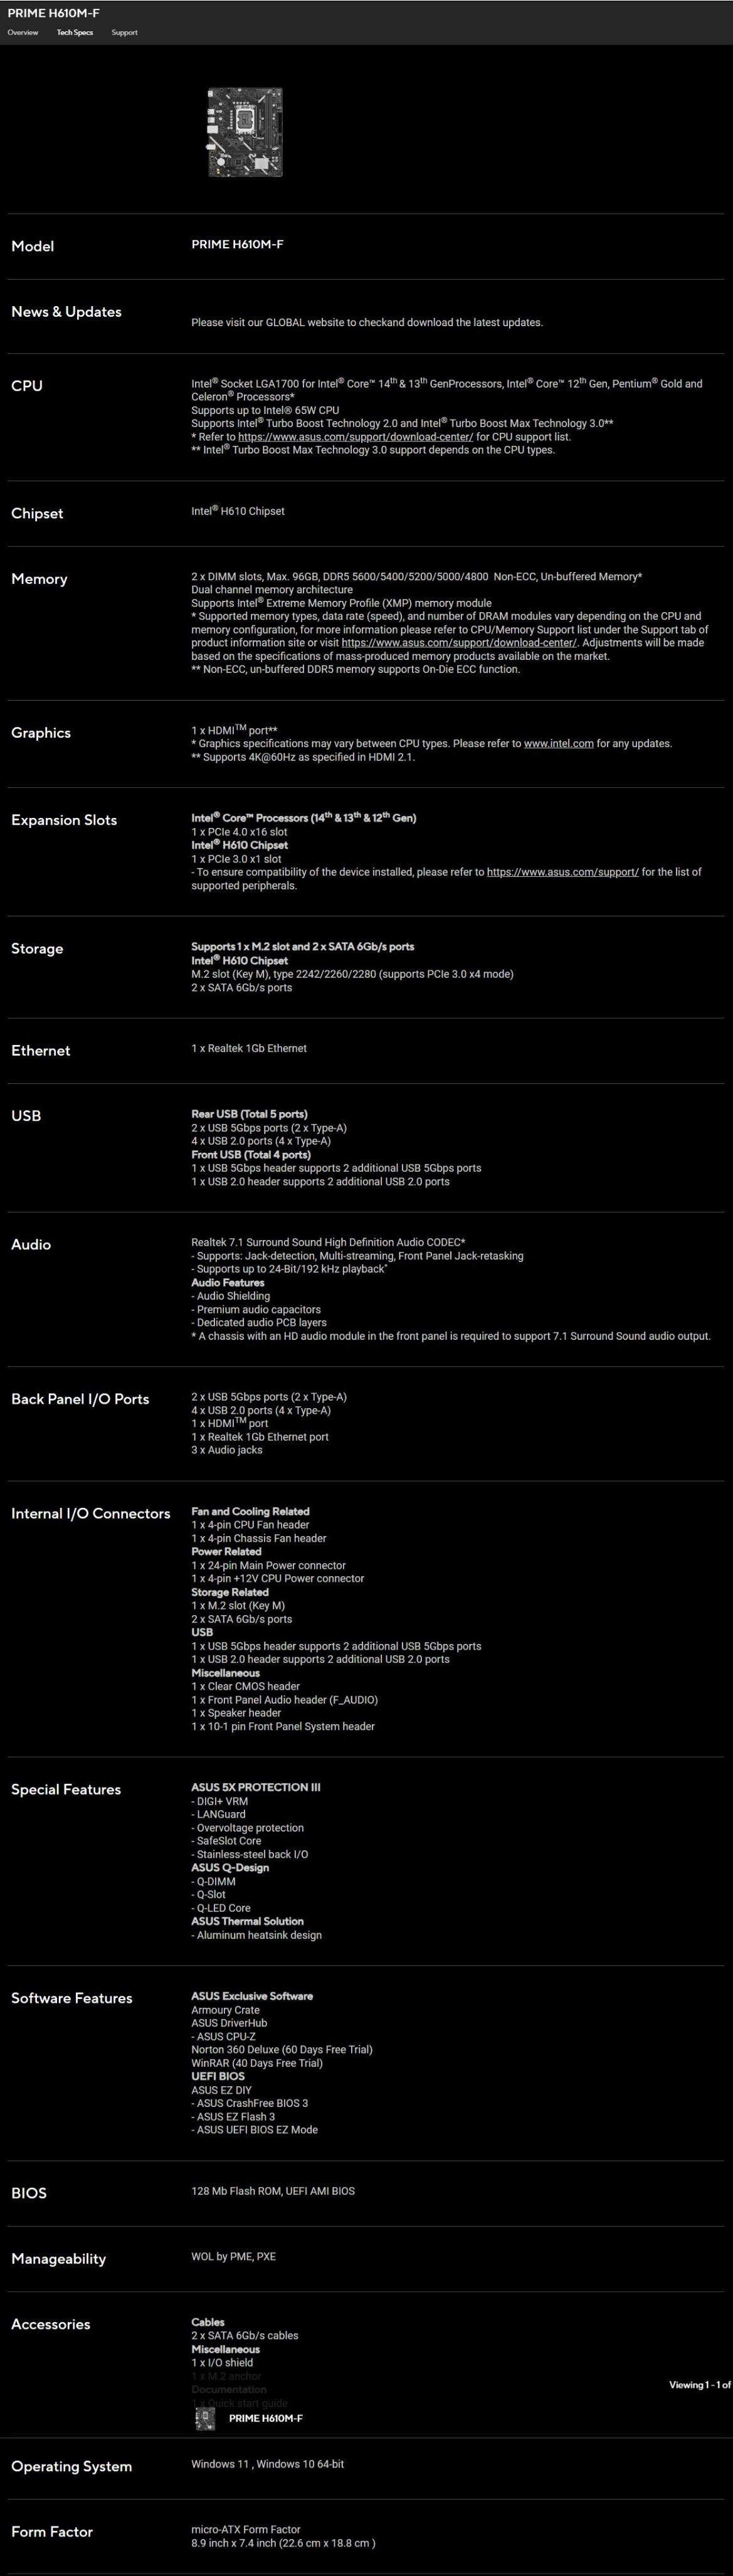Image resolution: width=733 pixels, height=2576 pixels.
Task: Open the Overview tab
Action: pos(22,33)
